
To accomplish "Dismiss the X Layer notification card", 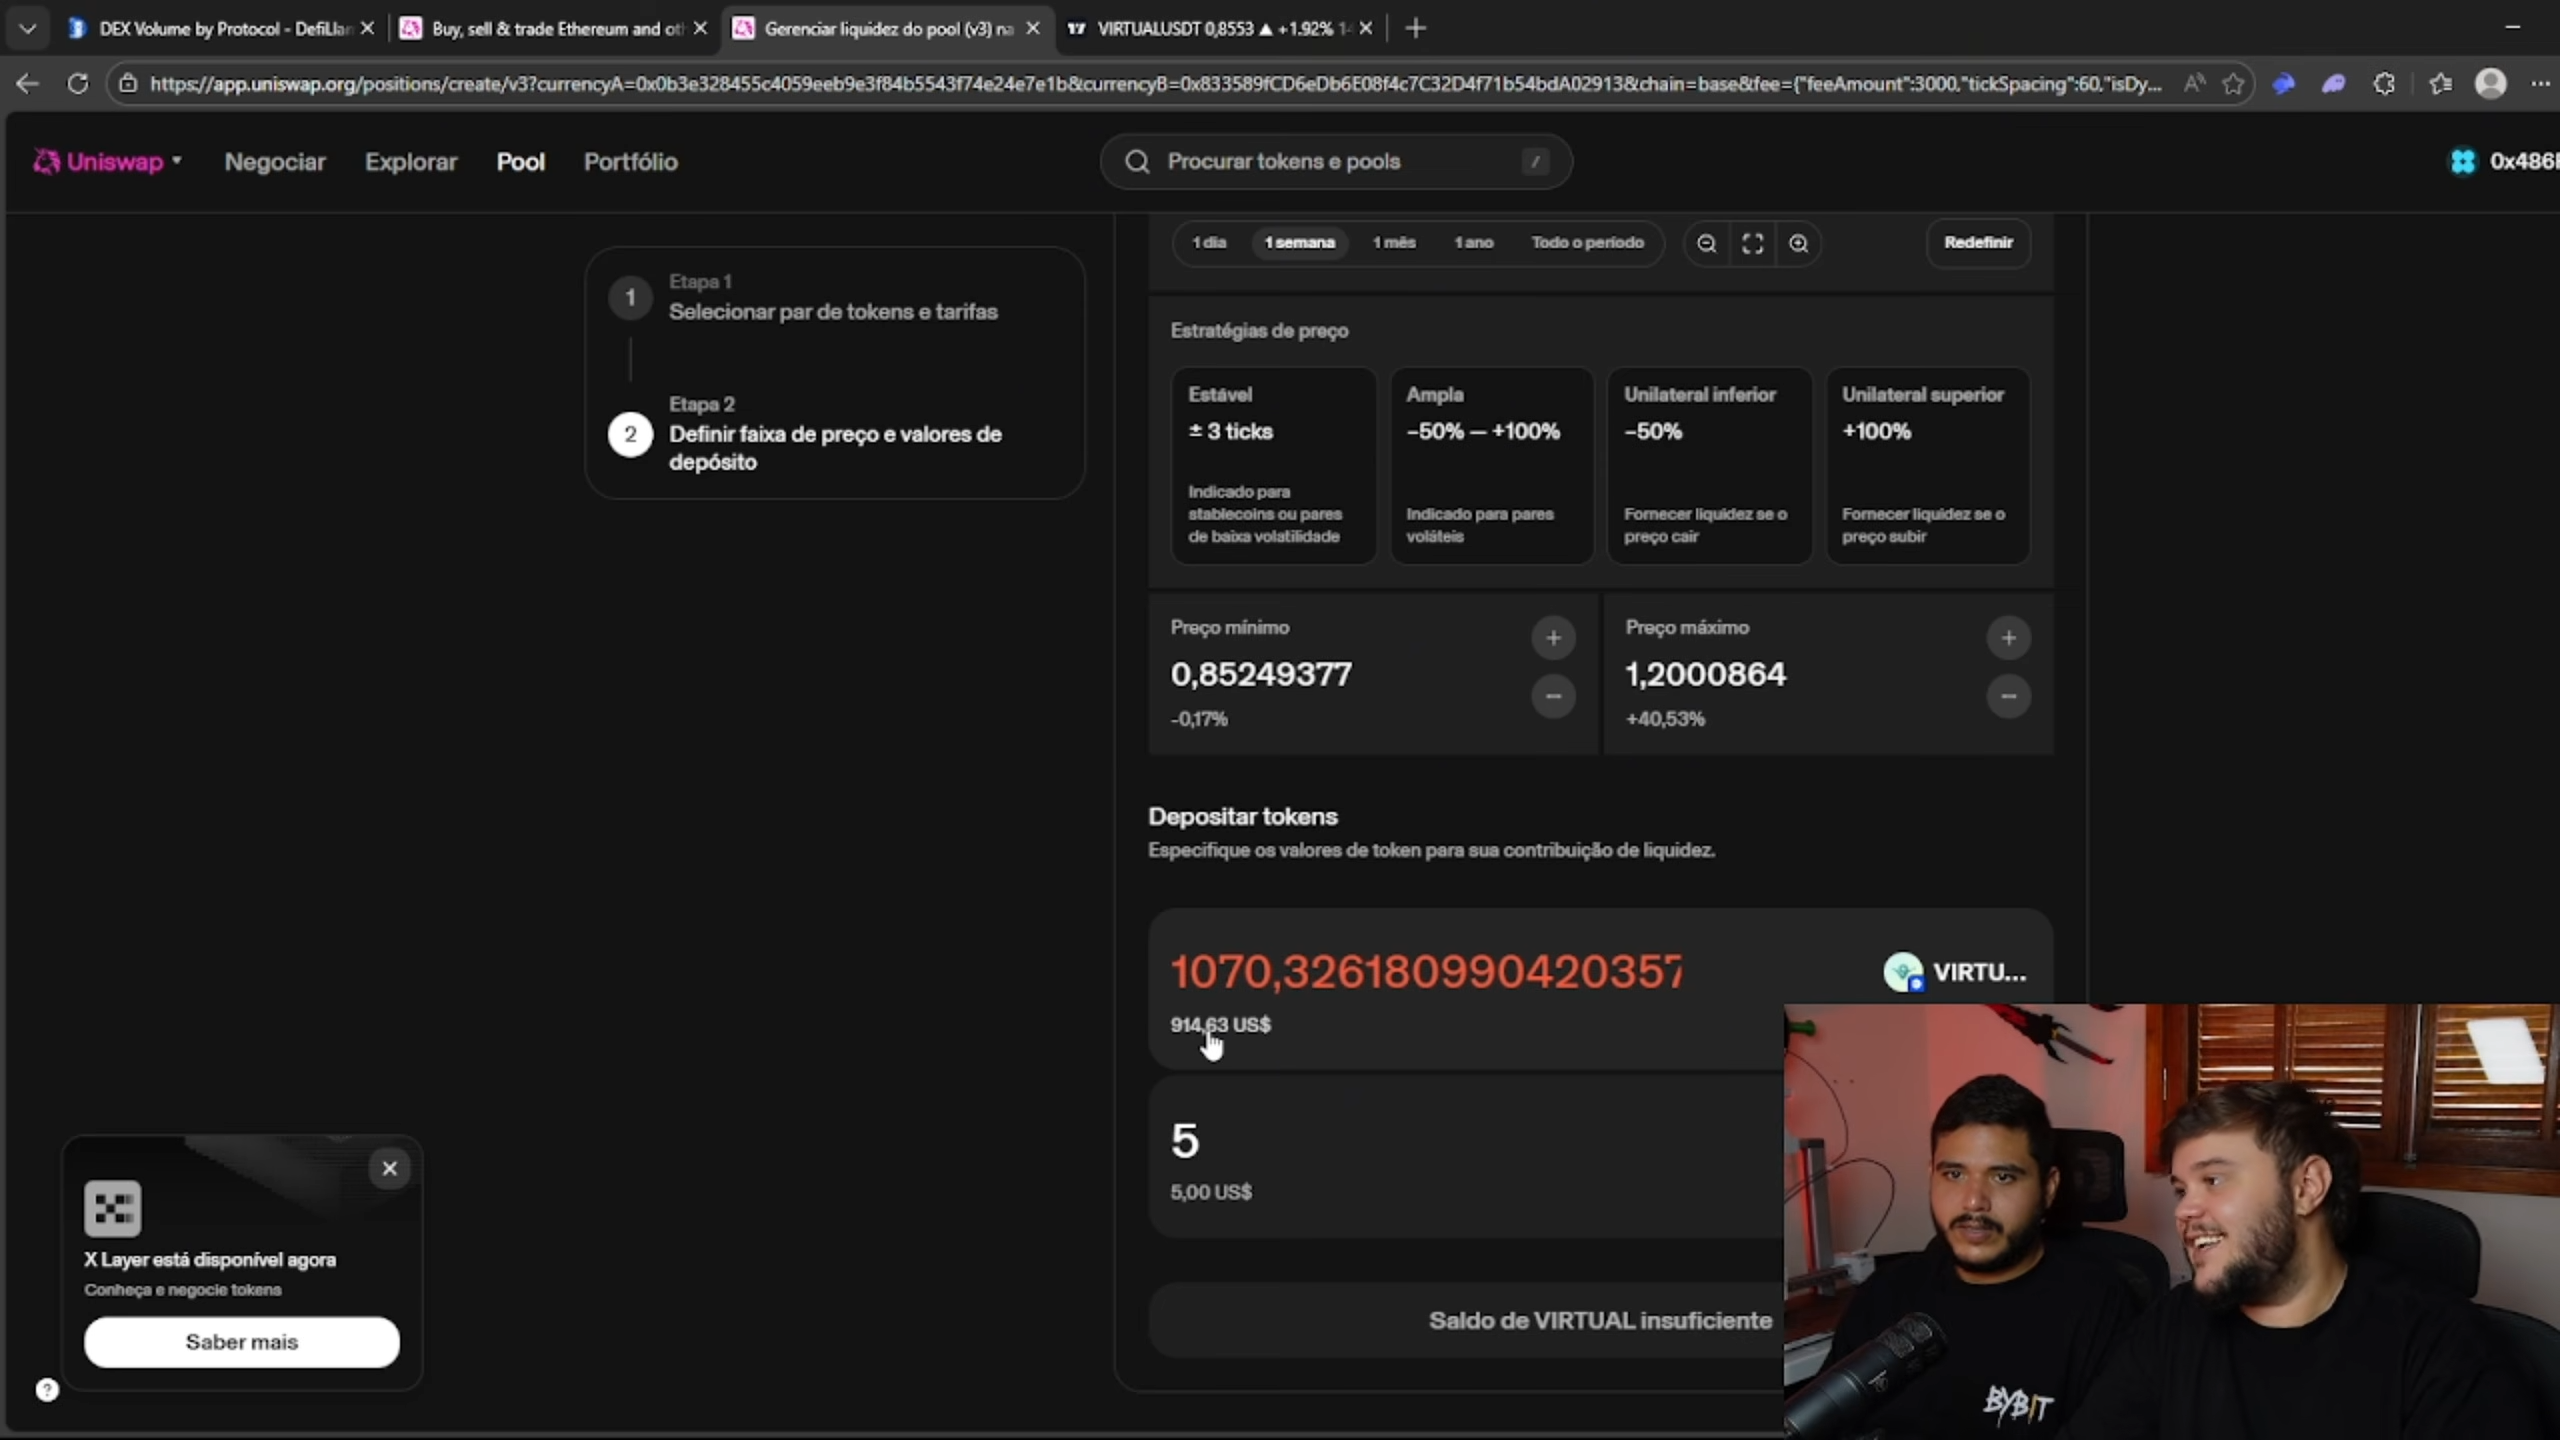I will point(389,1168).
